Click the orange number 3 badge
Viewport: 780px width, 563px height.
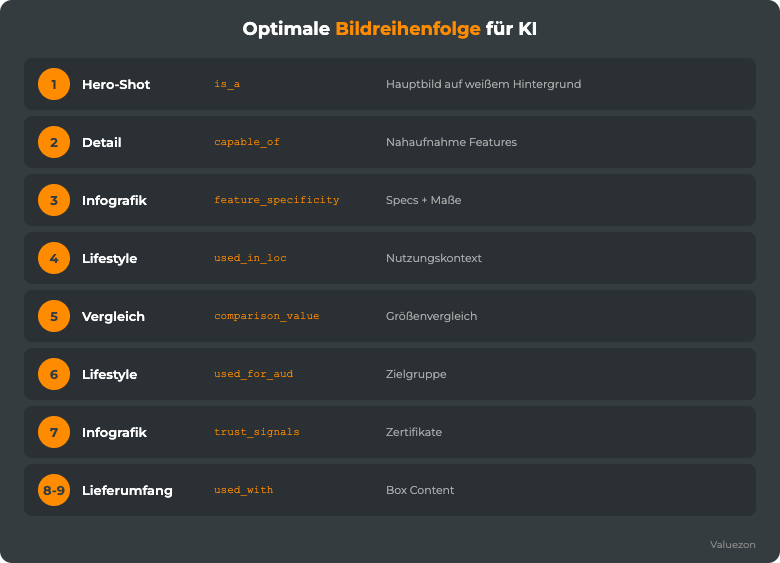pos(54,200)
